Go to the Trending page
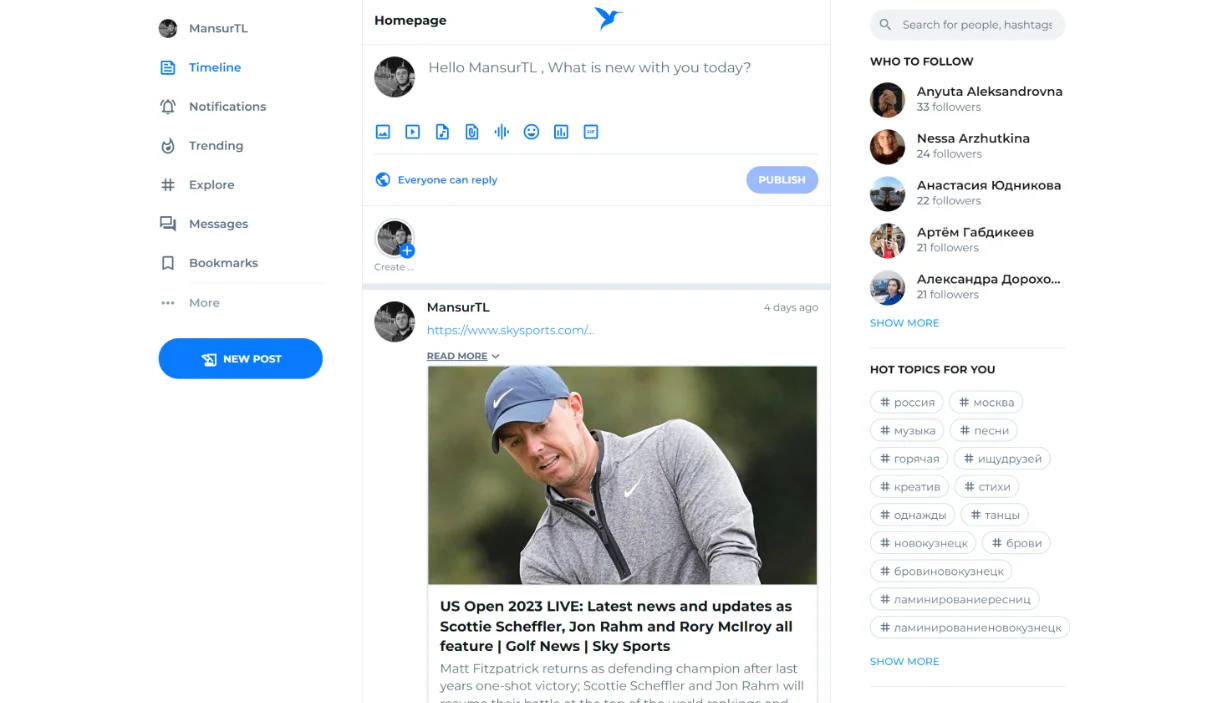The width and height of the screenshot is (1206, 703). point(215,146)
